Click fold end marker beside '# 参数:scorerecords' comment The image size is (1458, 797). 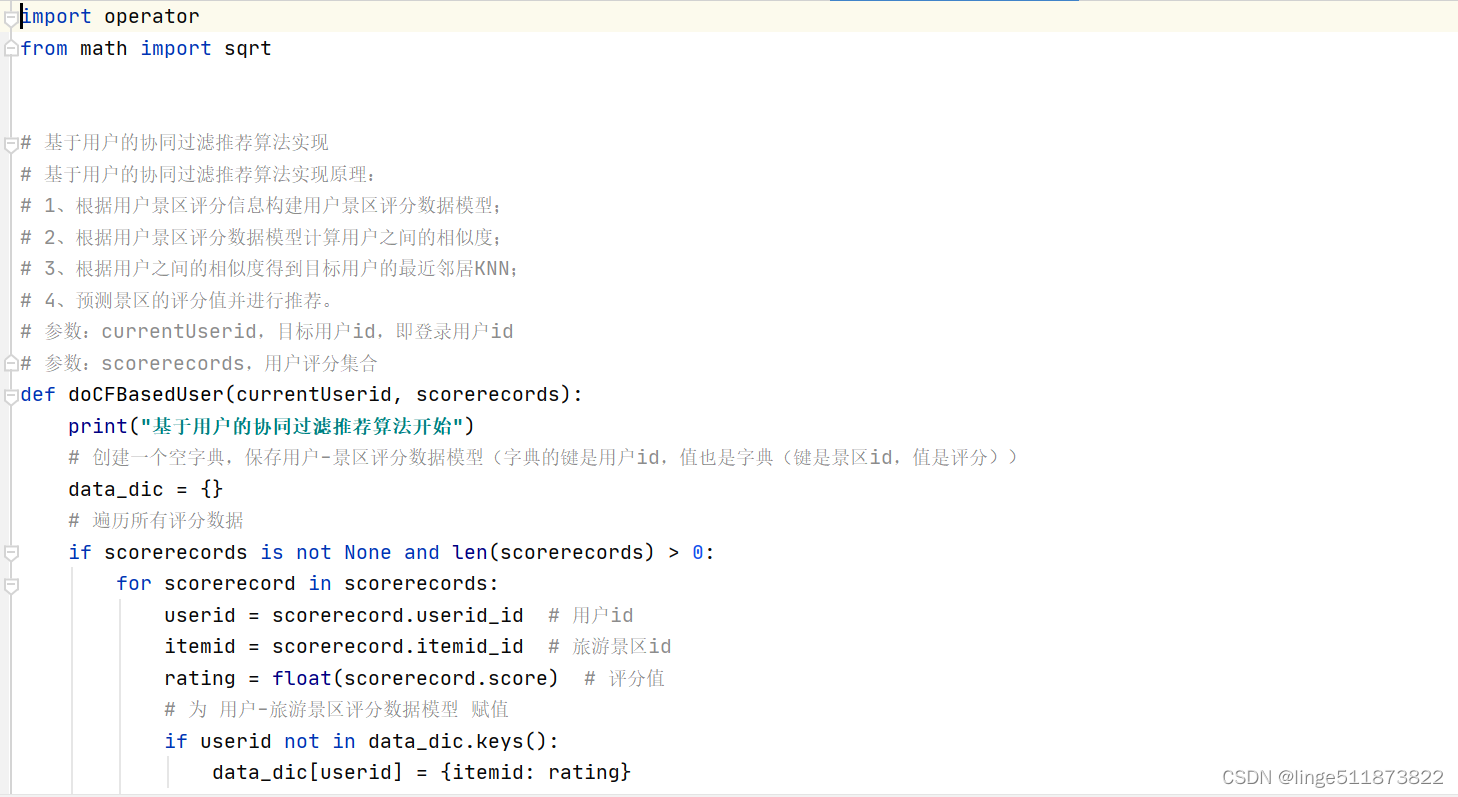tap(11, 363)
